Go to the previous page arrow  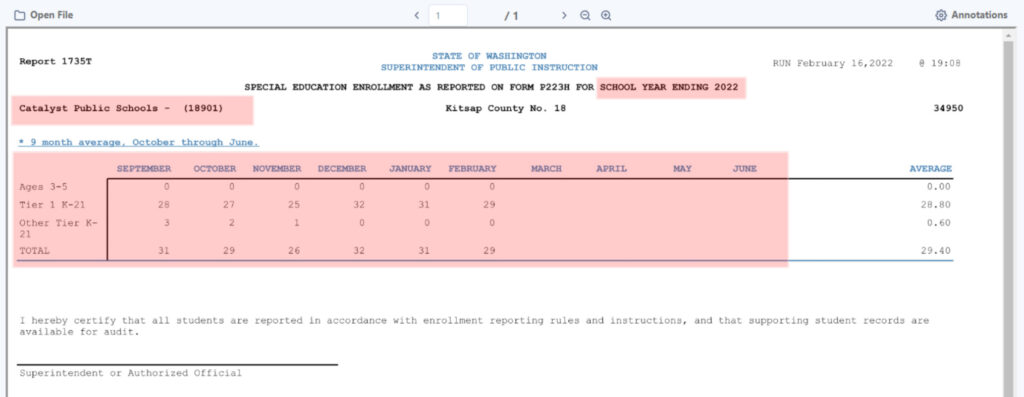tap(417, 15)
